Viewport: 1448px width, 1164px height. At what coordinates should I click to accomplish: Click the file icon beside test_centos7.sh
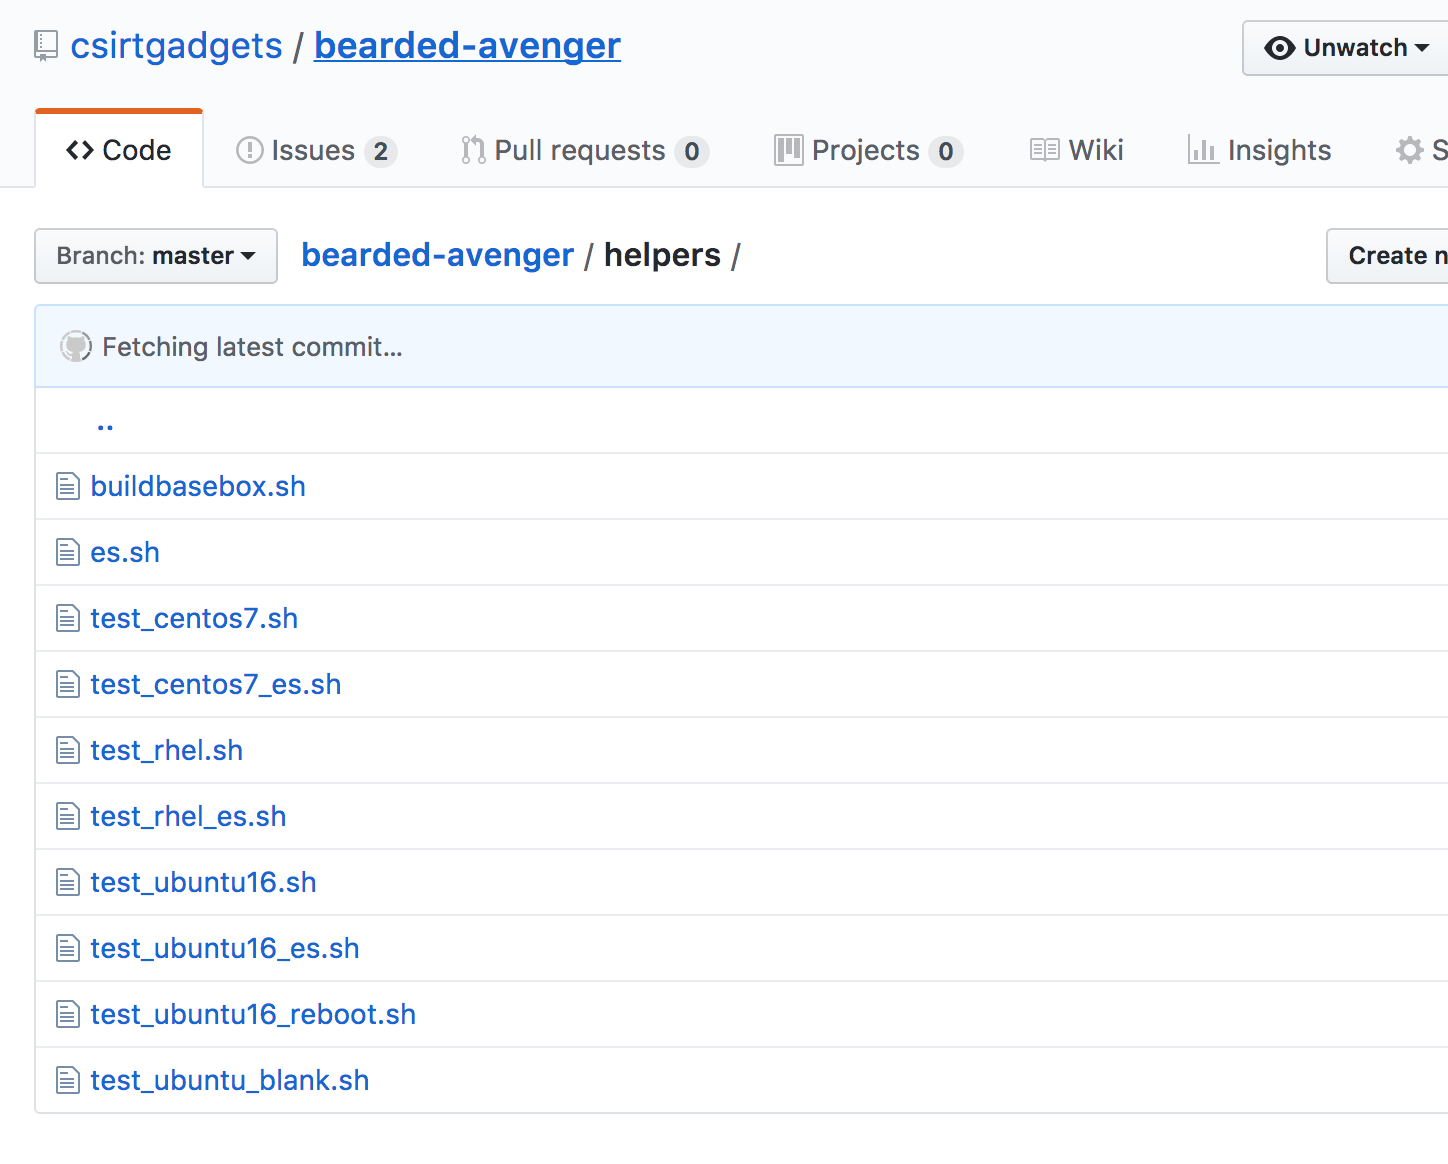click(68, 618)
